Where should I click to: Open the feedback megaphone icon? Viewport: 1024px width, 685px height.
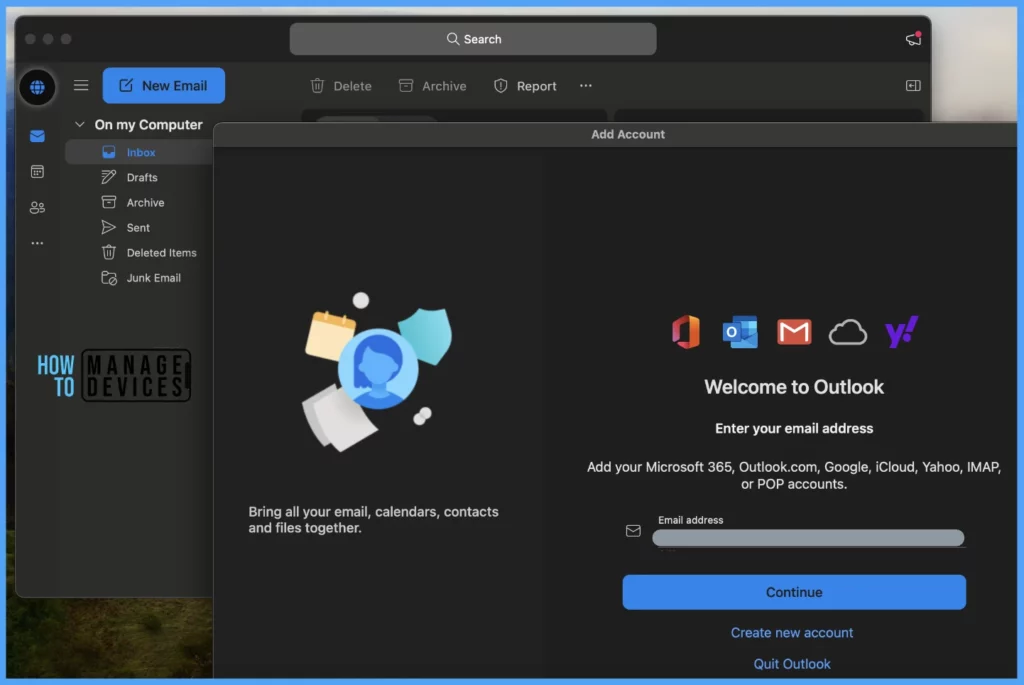[913, 39]
